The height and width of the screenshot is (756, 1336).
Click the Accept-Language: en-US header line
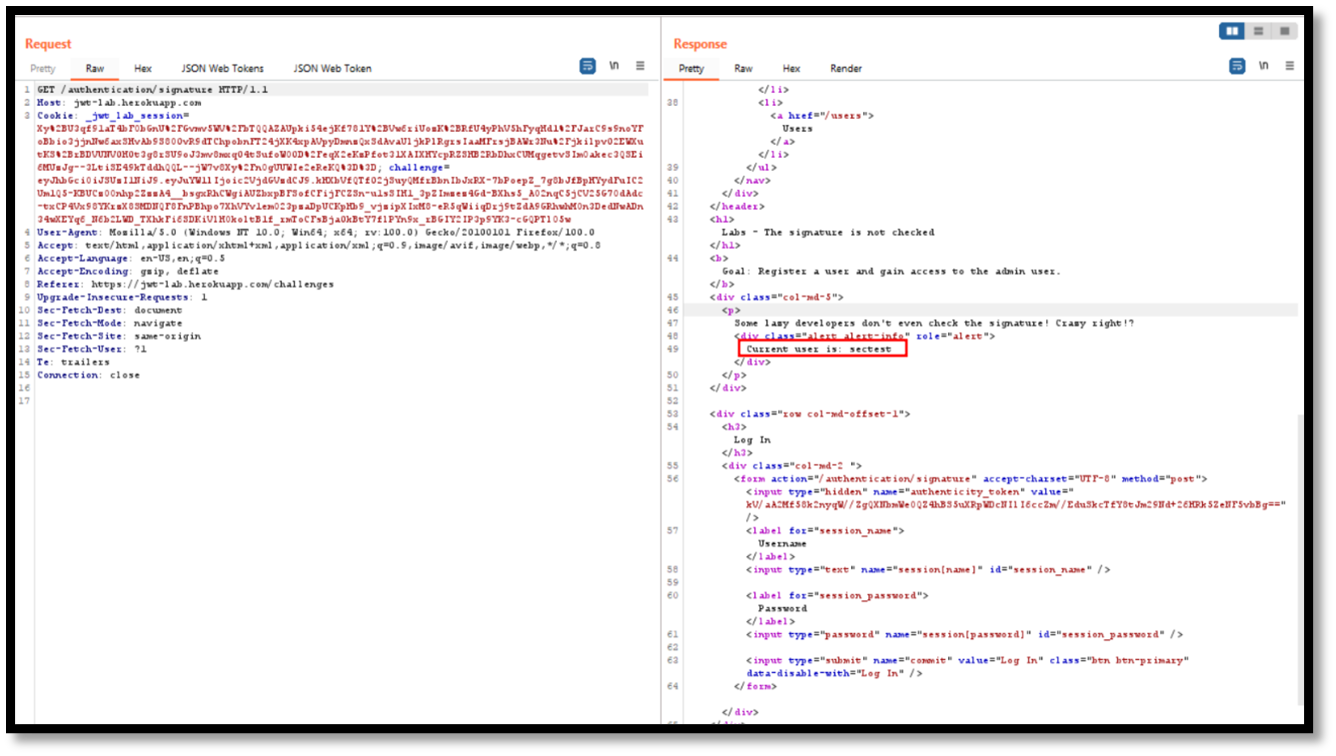click(x=131, y=258)
